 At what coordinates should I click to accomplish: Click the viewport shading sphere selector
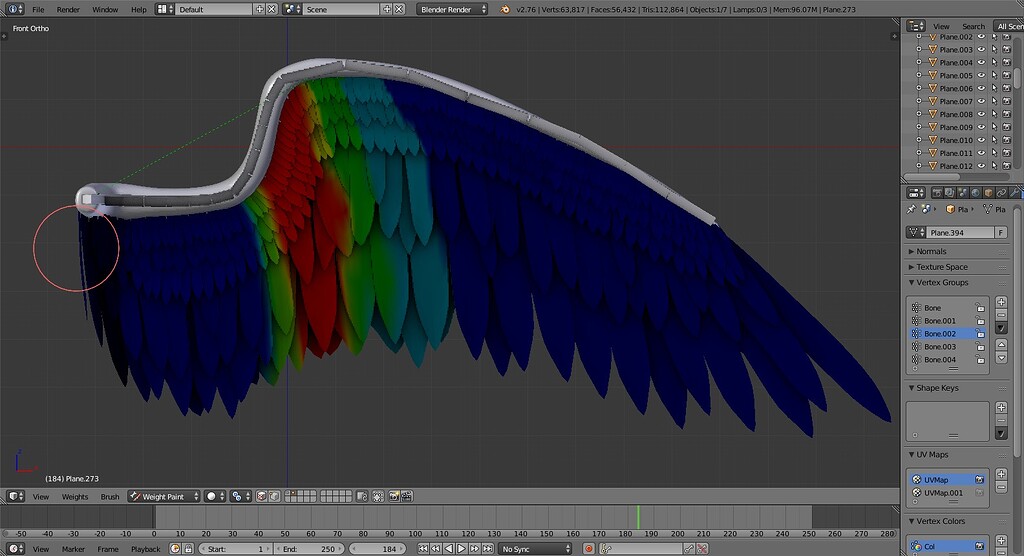click(216, 497)
